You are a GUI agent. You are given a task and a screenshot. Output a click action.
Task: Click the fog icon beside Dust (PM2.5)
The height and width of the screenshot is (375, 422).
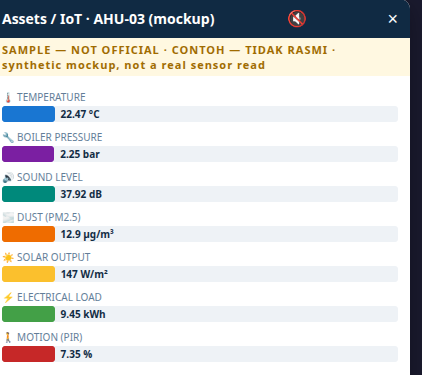click(x=8, y=217)
